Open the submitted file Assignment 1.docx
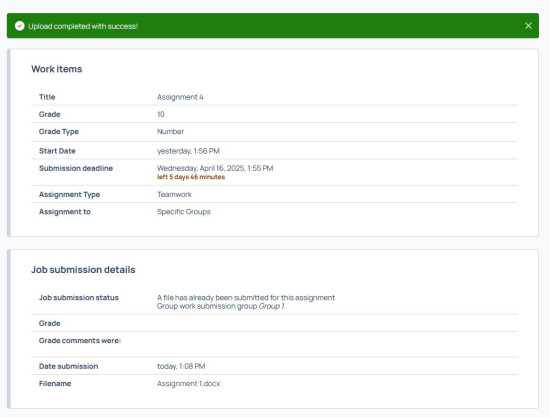 click(x=188, y=384)
